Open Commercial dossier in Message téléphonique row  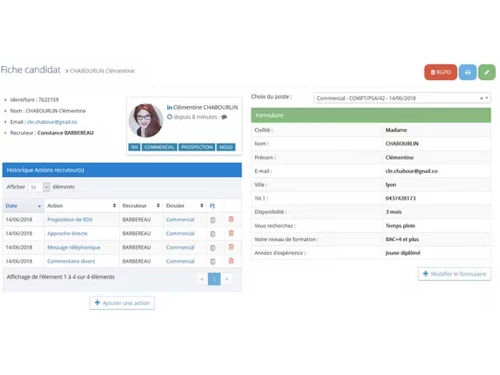(180, 247)
